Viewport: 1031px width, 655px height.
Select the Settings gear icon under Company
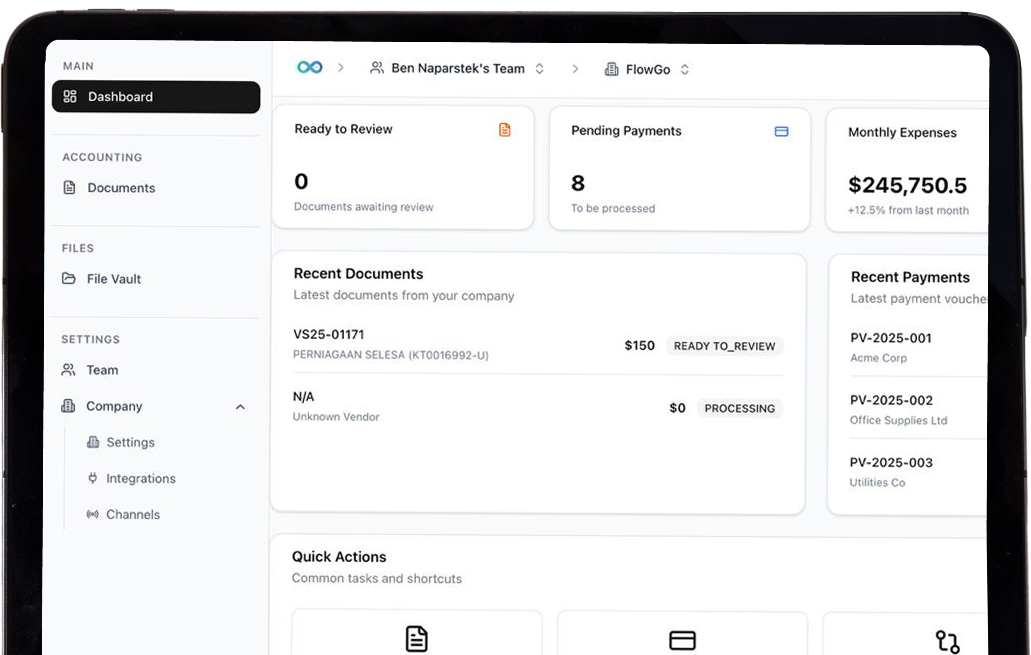(x=93, y=442)
